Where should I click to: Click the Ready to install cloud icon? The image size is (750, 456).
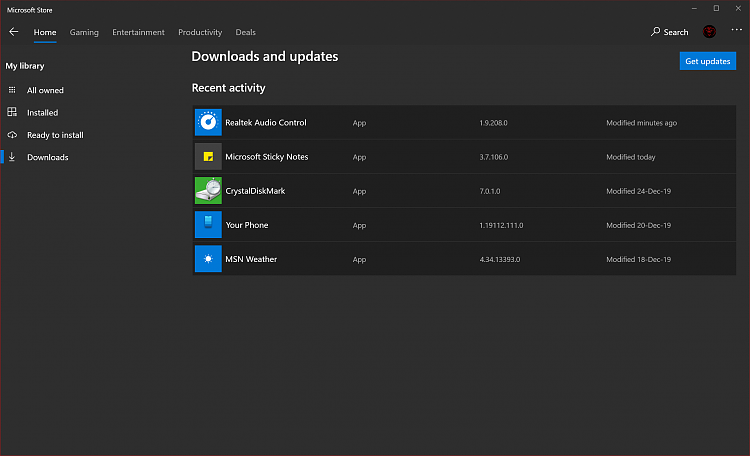point(12,135)
